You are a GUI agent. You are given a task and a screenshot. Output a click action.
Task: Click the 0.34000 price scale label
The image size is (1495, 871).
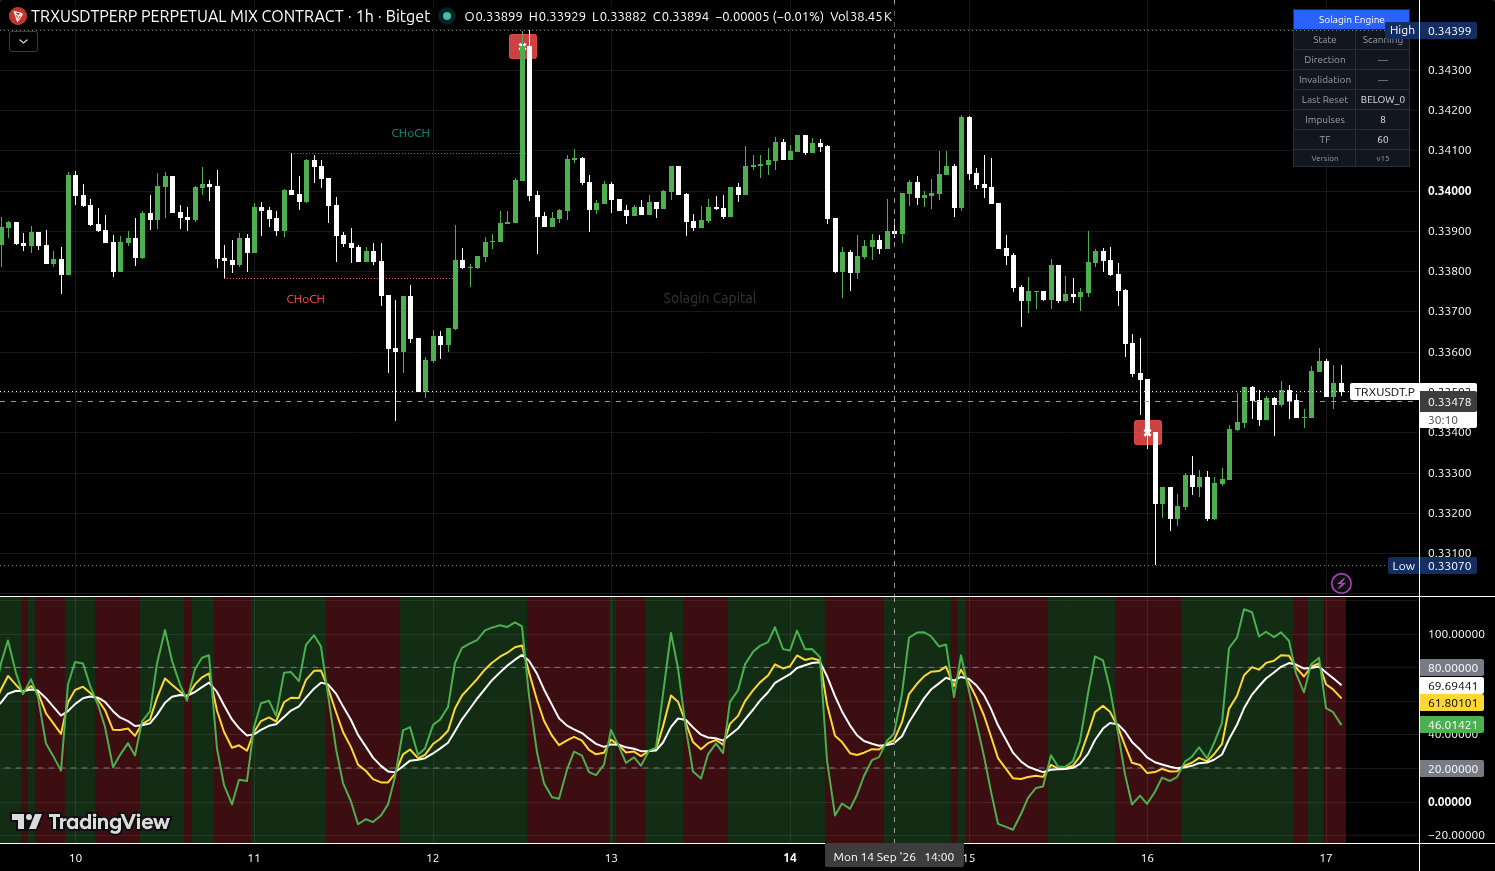click(1449, 190)
